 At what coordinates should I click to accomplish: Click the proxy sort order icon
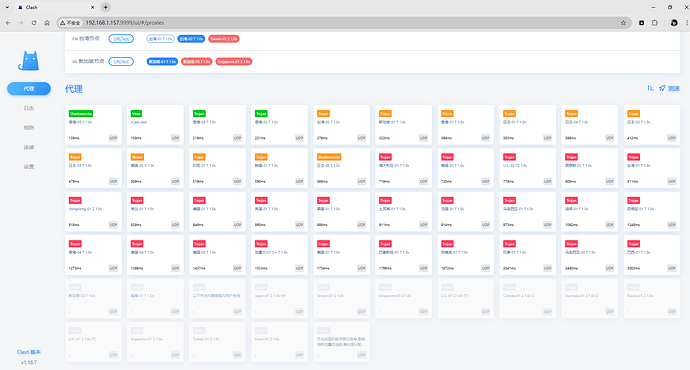tap(650, 88)
